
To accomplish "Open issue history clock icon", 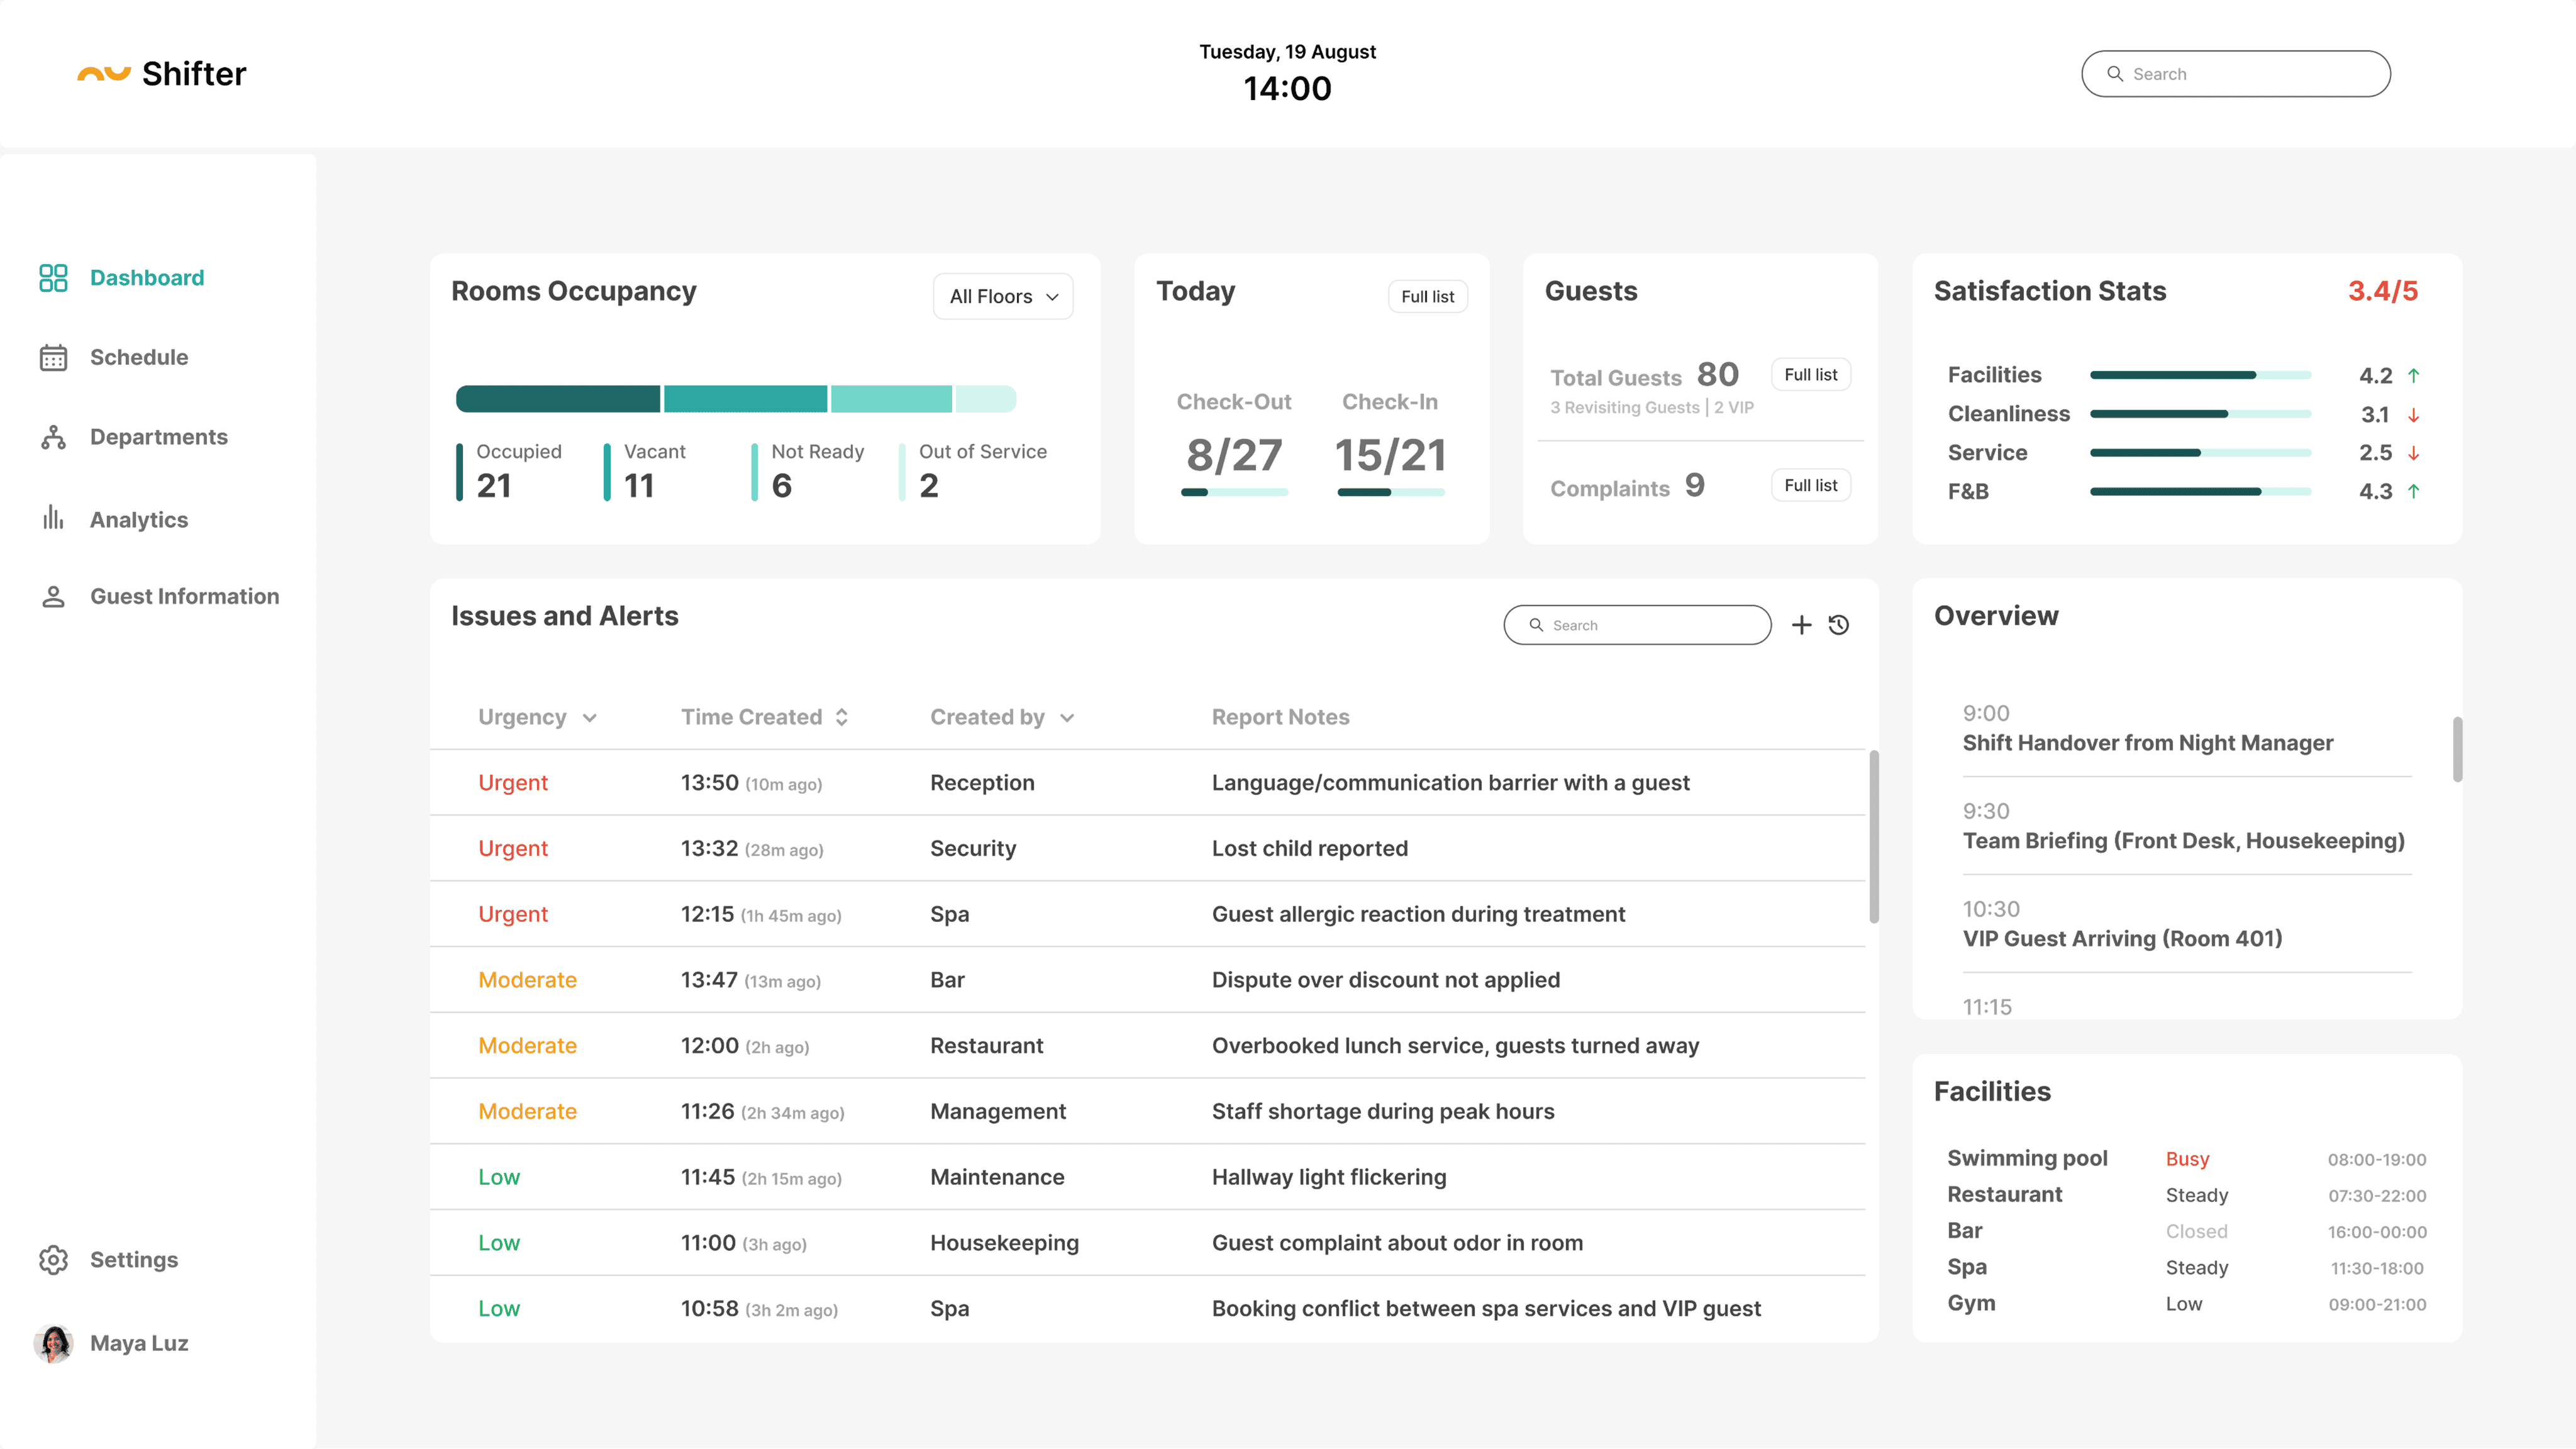I will pyautogui.click(x=1839, y=625).
